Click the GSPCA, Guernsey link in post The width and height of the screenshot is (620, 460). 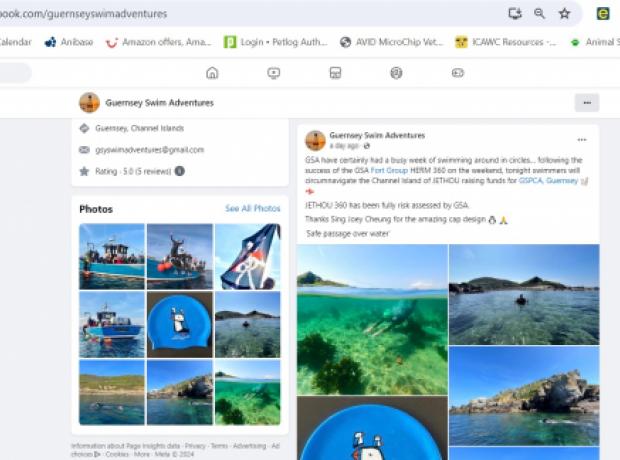[x=548, y=181]
